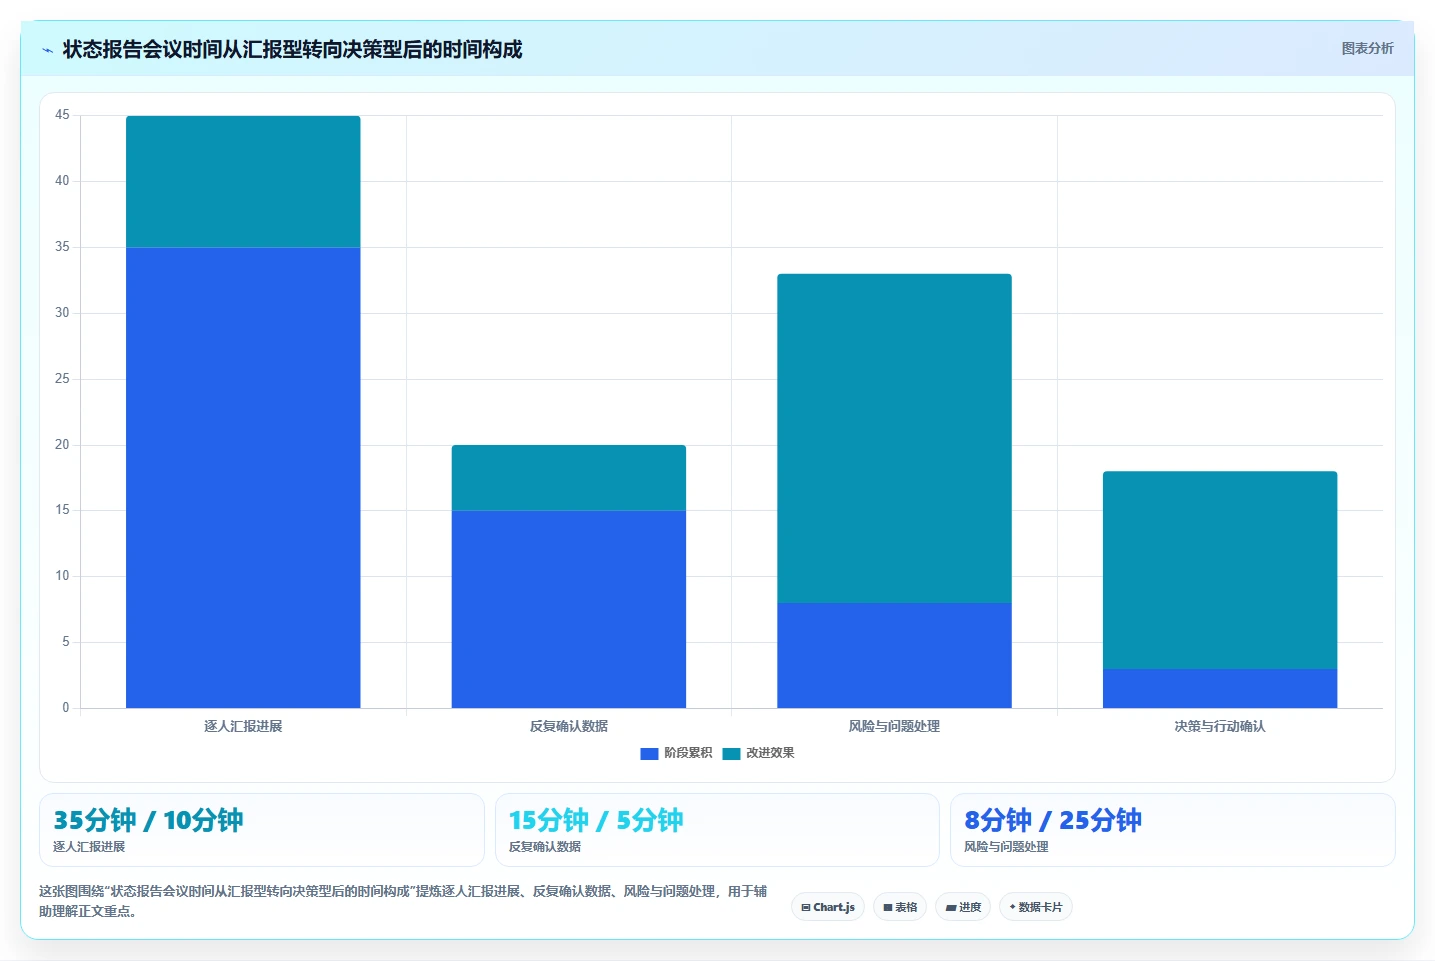Screen dimensions: 1435x961
Task: Select the blue segment of 逐人汇报进展 bar
Action: 243,478
